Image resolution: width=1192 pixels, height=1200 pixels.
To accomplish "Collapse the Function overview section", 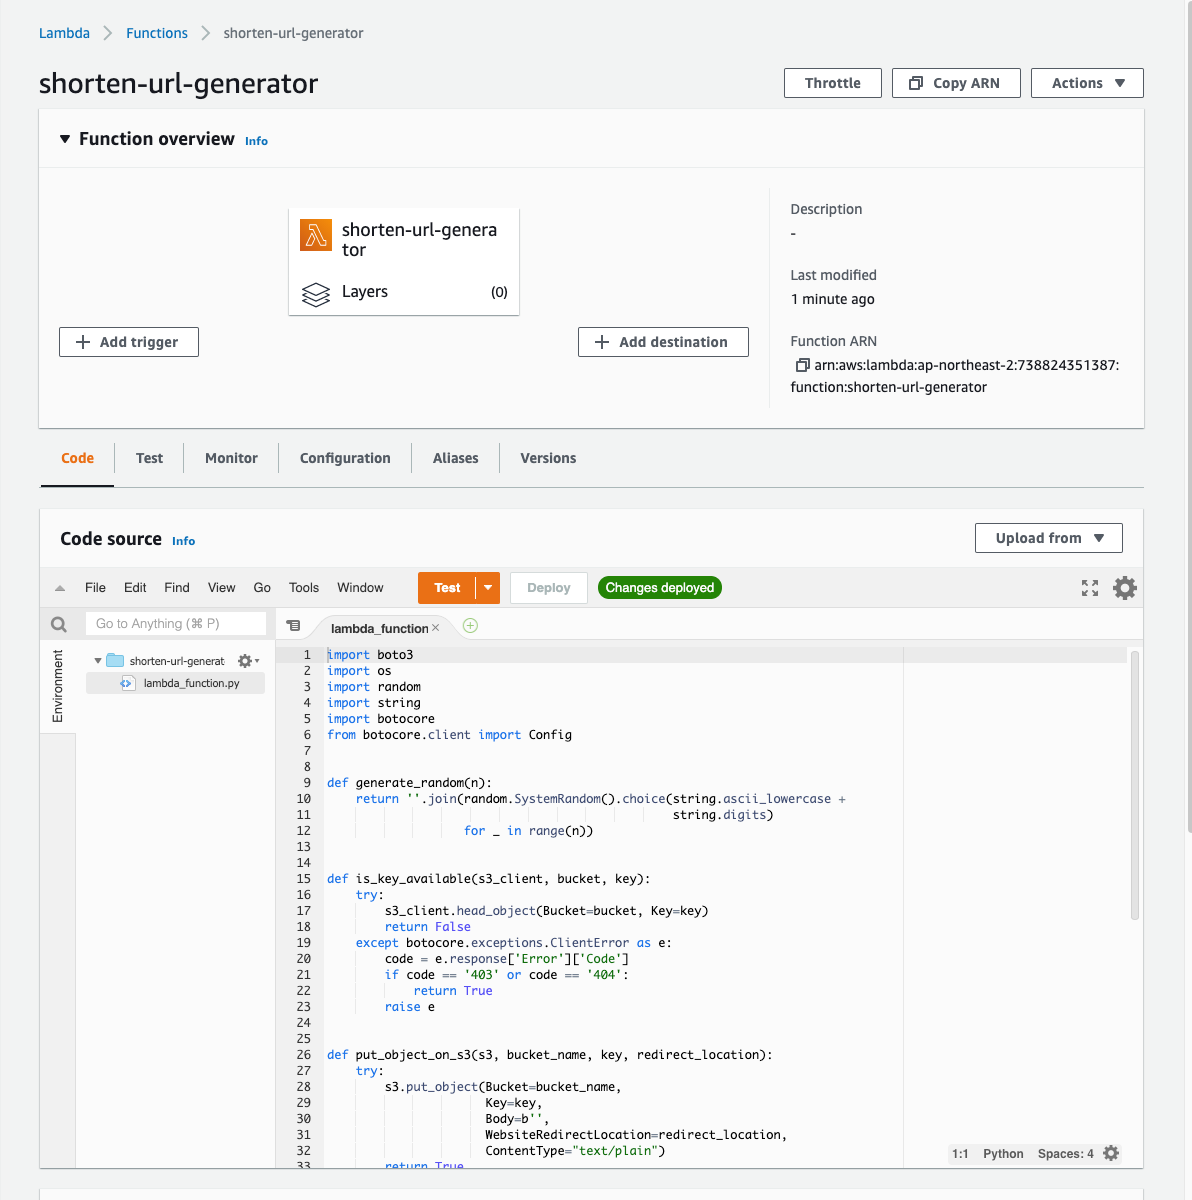I will tap(65, 139).
